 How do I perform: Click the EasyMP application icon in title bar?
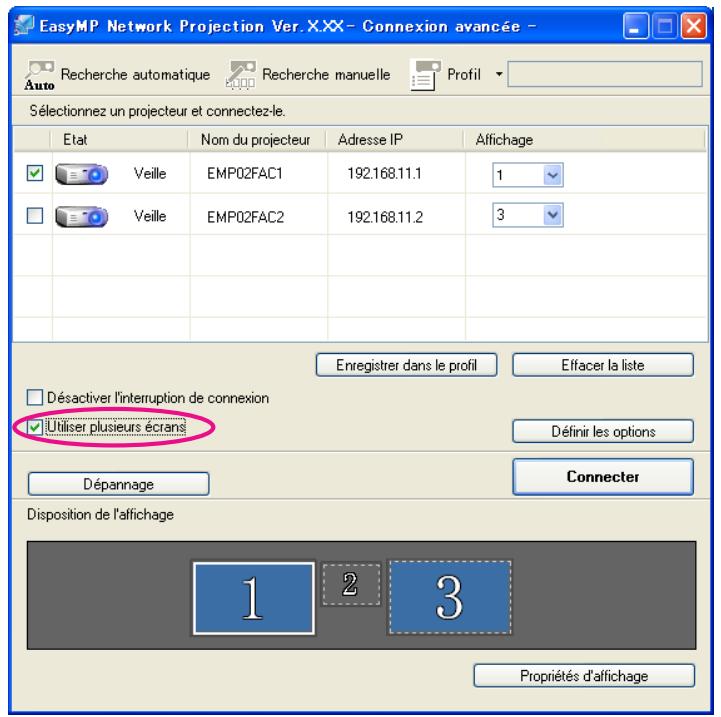[x=24, y=26]
